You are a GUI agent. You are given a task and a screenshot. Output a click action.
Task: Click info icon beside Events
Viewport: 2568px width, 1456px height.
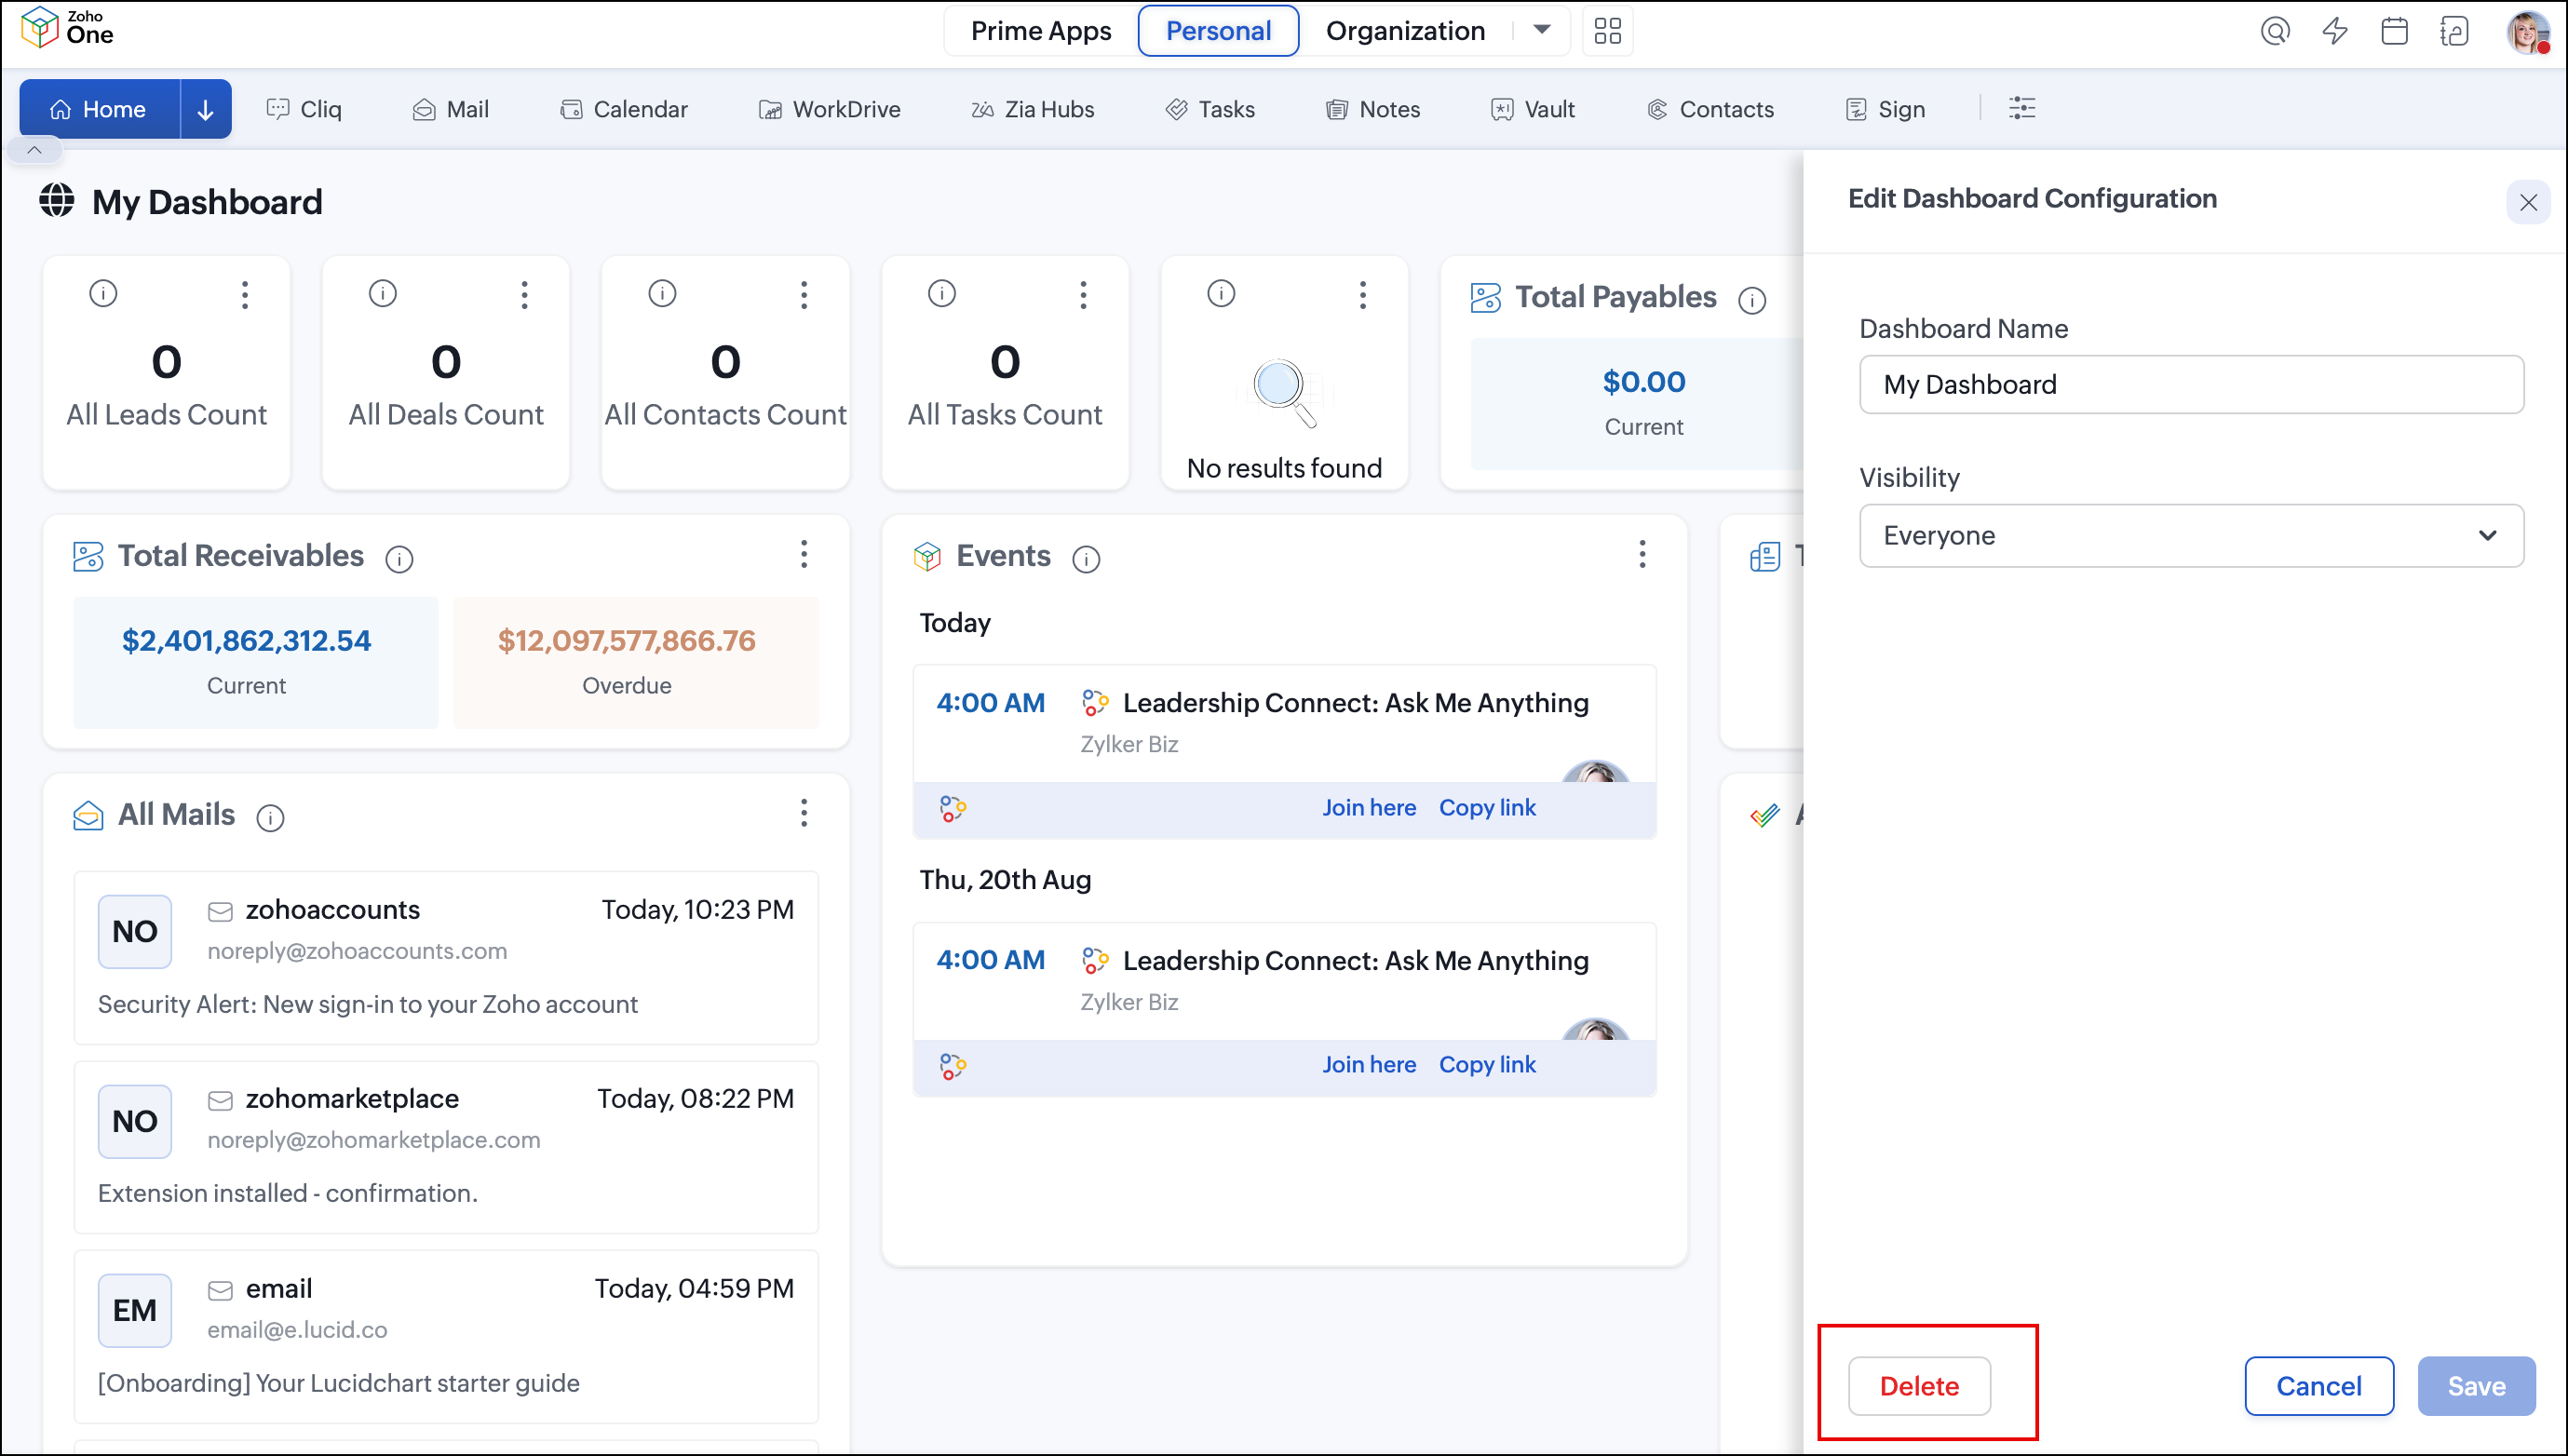point(1086,559)
